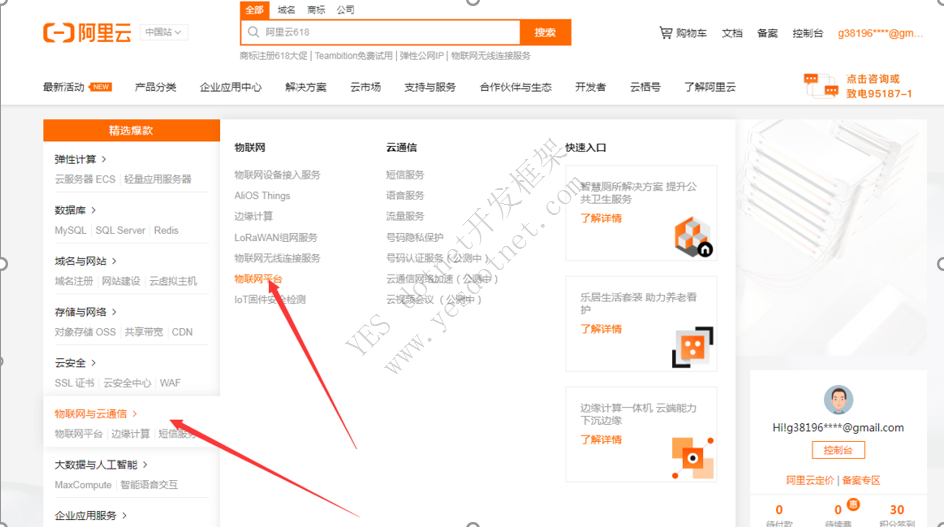944x527 pixels.
Task: Expand the 数据库 category
Action: (x=75, y=210)
